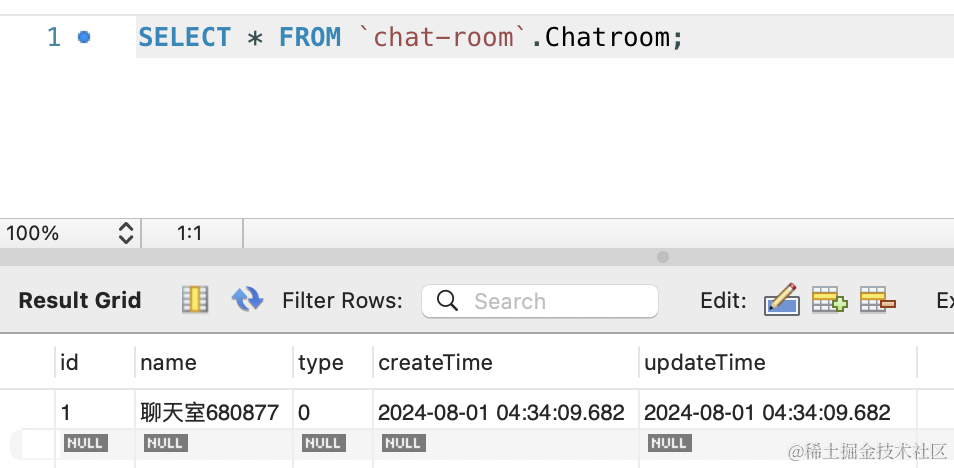The height and width of the screenshot is (468, 954).
Task: Click the type column header
Action: tap(321, 363)
